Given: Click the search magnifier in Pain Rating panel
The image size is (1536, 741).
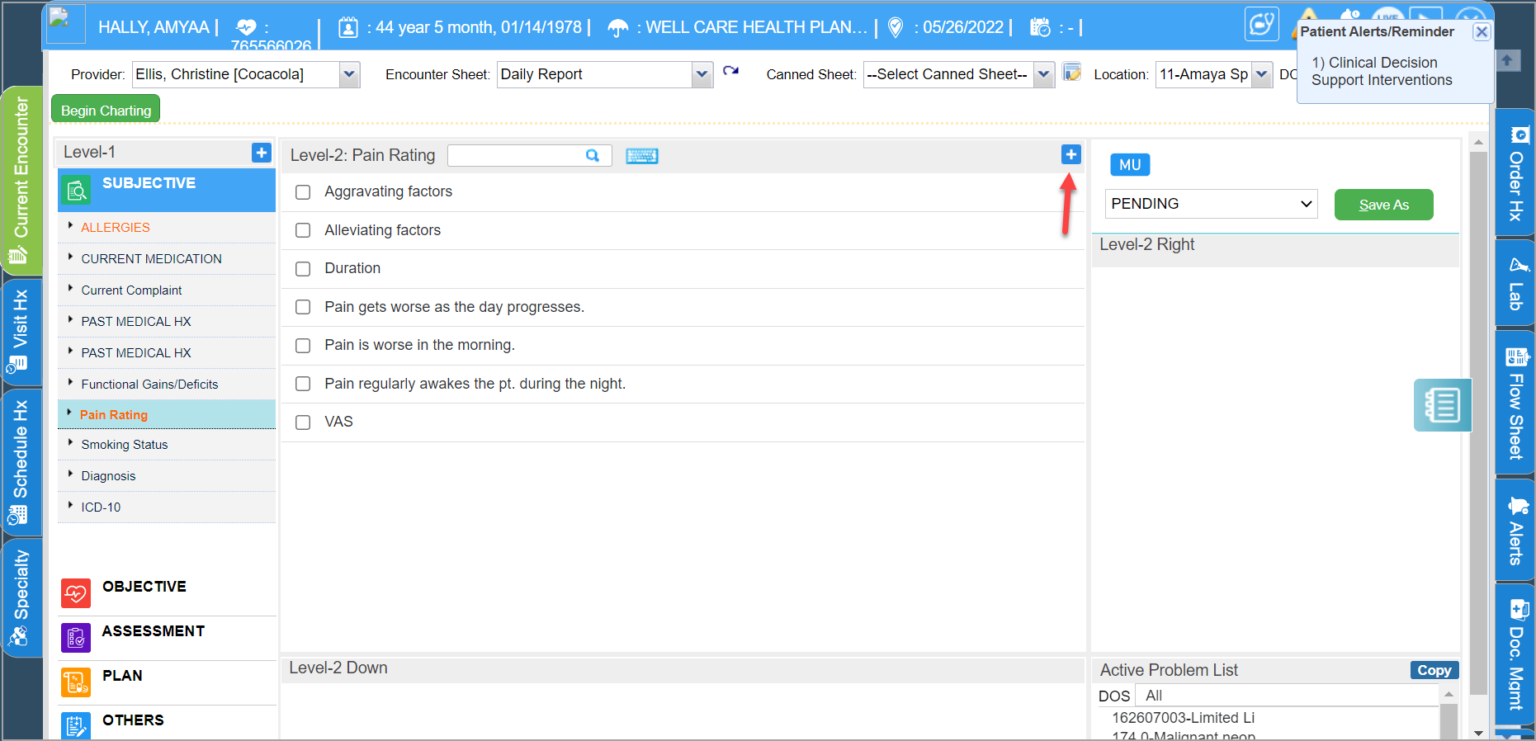Looking at the screenshot, I should coord(593,155).
